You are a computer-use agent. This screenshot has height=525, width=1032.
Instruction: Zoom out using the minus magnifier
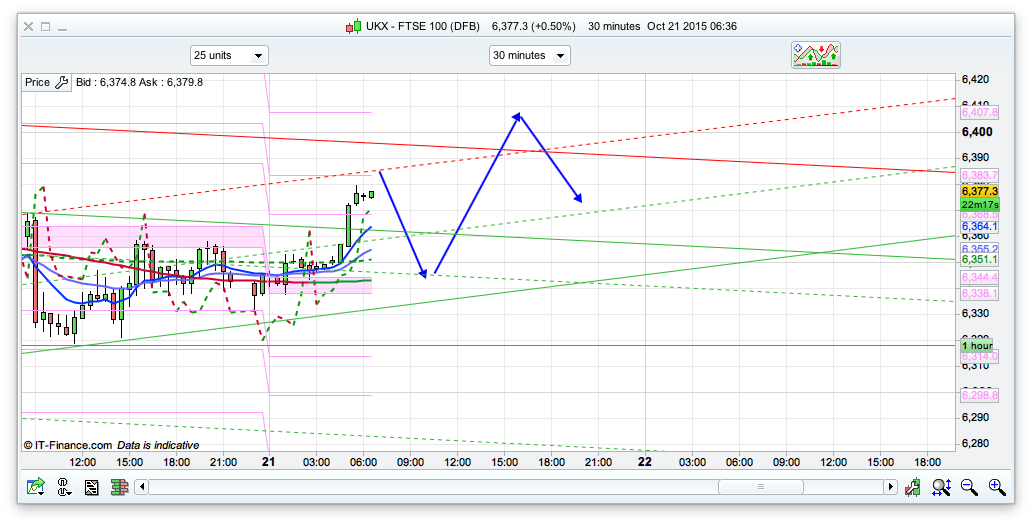969,487
